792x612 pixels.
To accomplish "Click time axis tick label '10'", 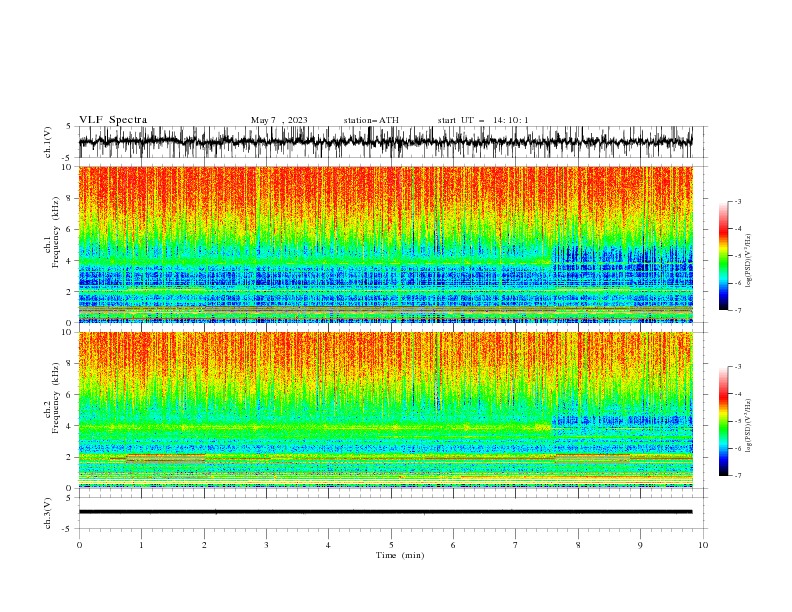I will [x=703, y=545].
